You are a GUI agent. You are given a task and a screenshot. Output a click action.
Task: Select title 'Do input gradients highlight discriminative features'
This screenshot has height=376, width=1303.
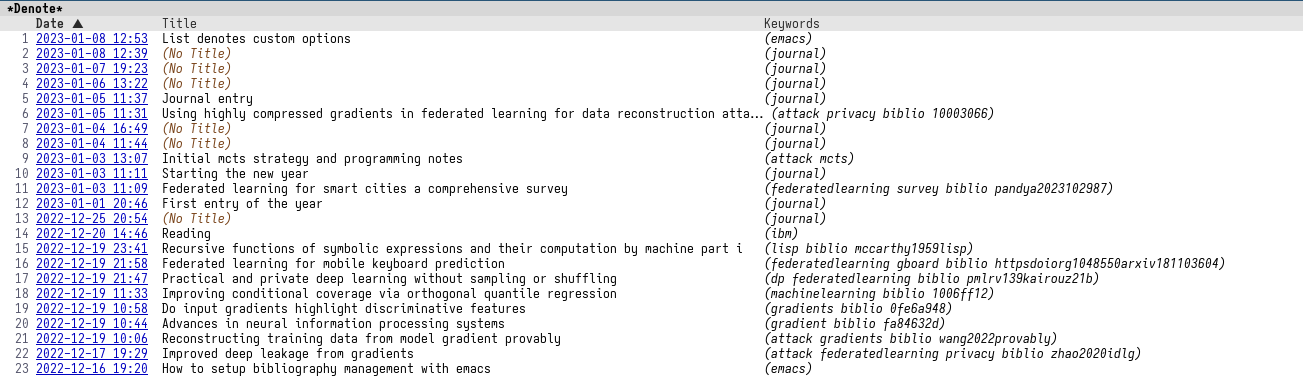point(344,308)
